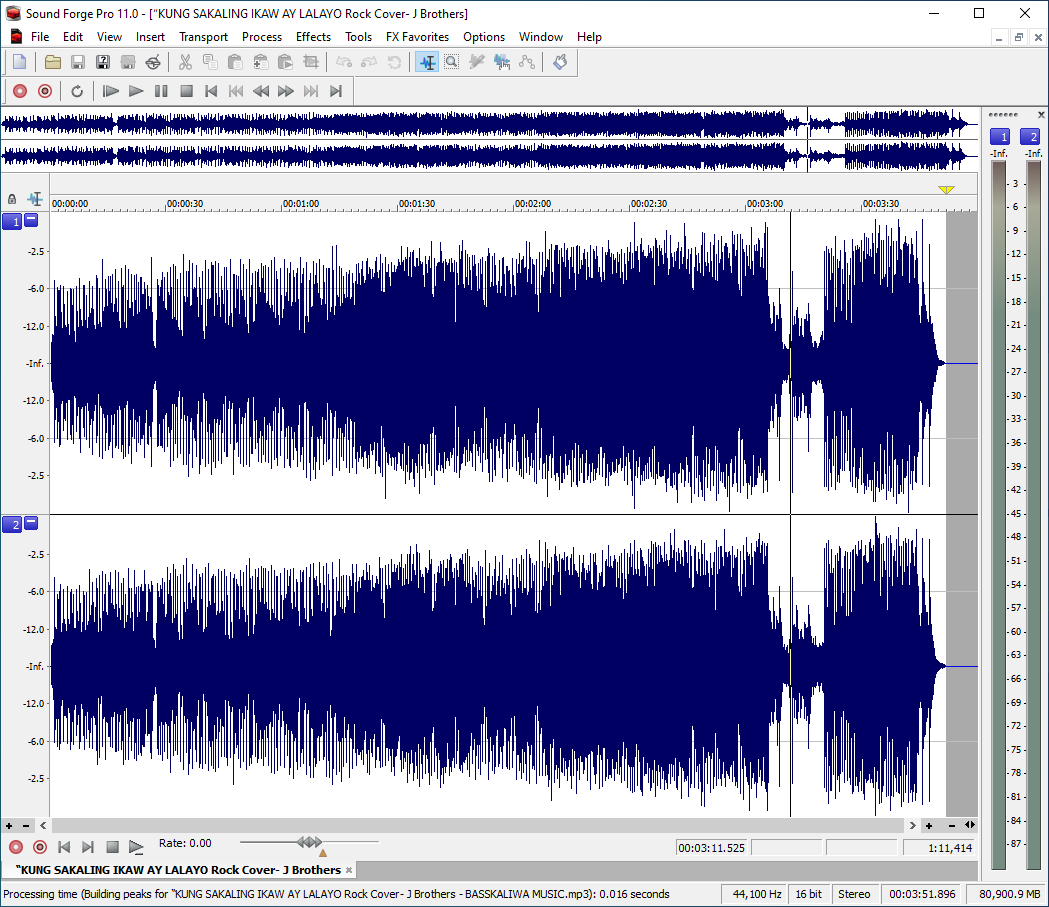Activate the Edit tool icon
The height and width of the screenshot is (907, 1049).
427,62
